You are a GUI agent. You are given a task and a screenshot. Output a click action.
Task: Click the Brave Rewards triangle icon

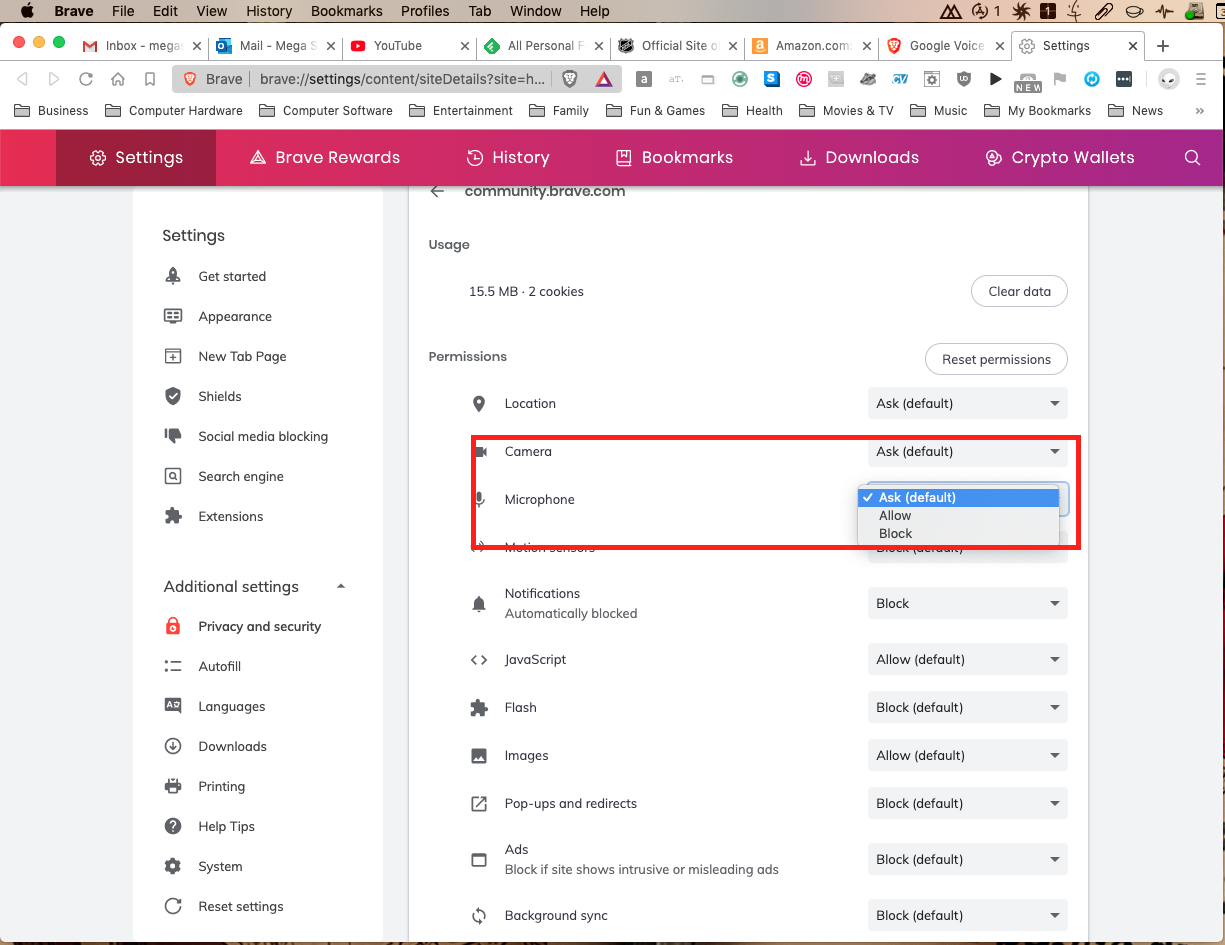tap(603, 79)
